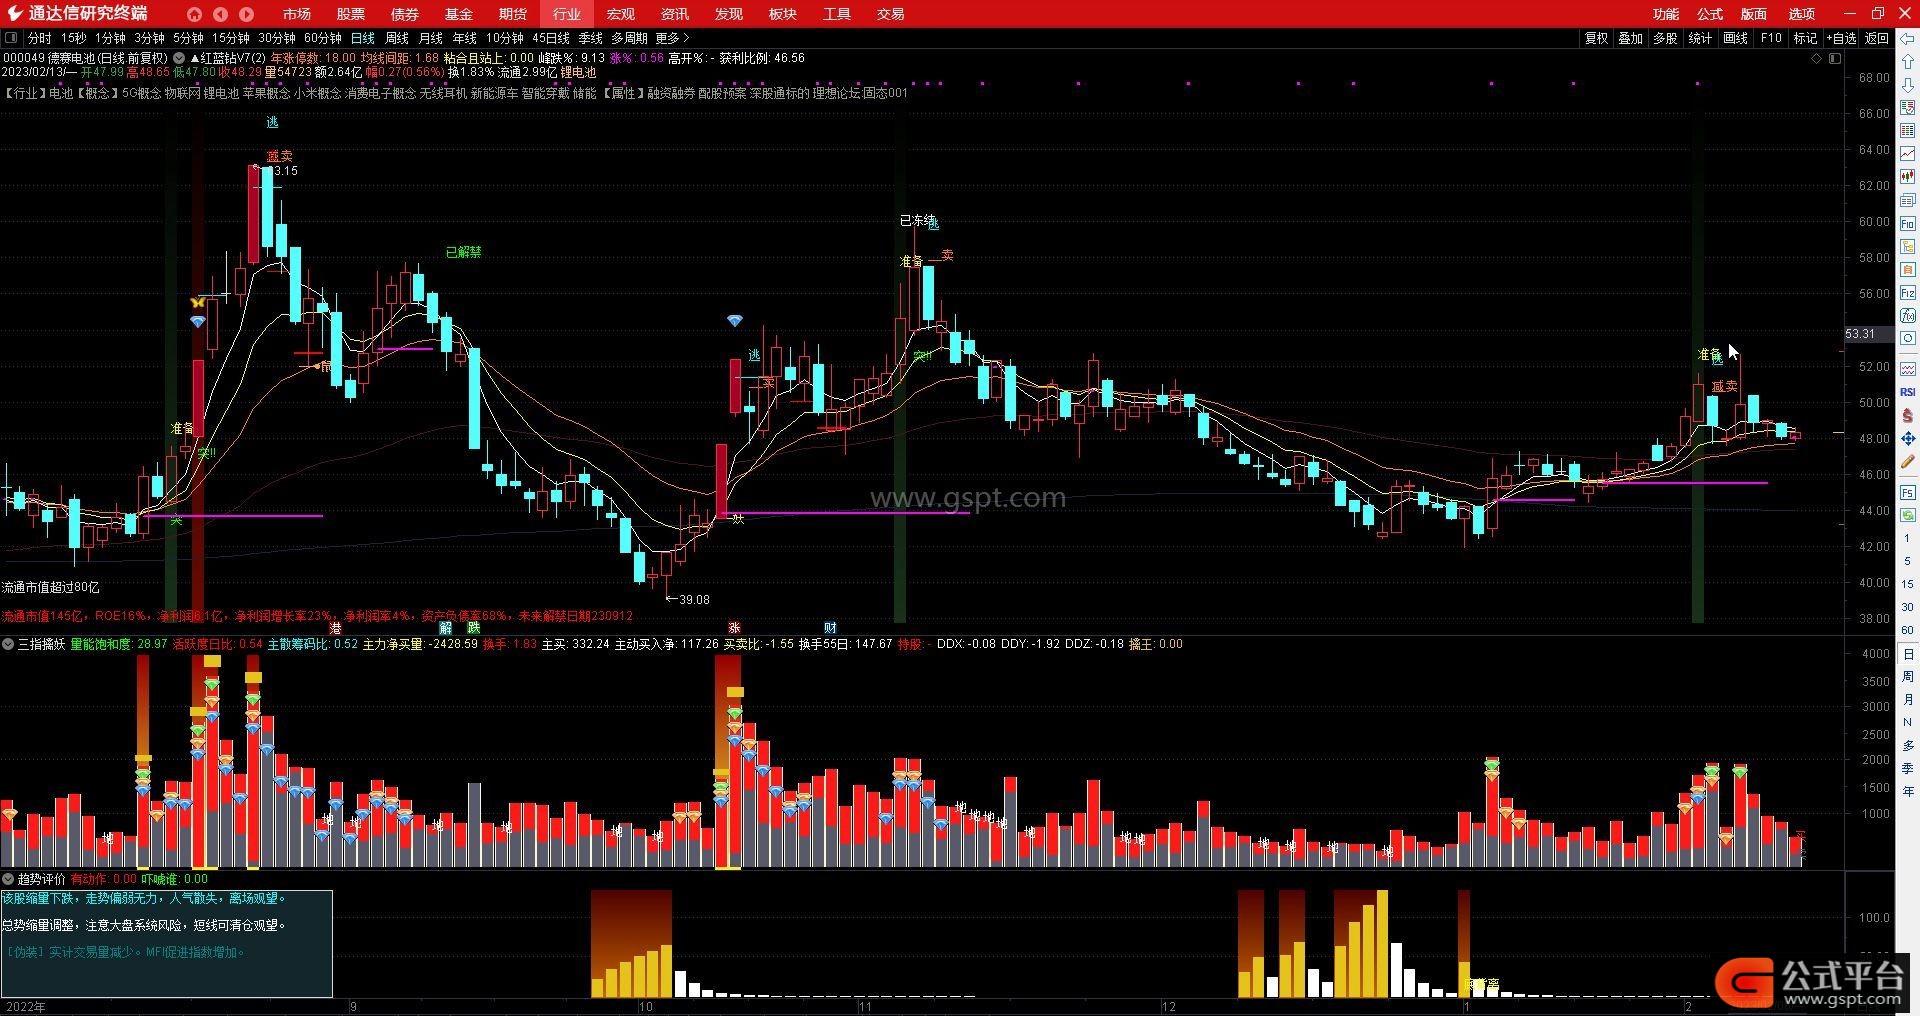Collapse the 三指擒妖 indicator panel
1920x1016 pixels.
(8, 644)
